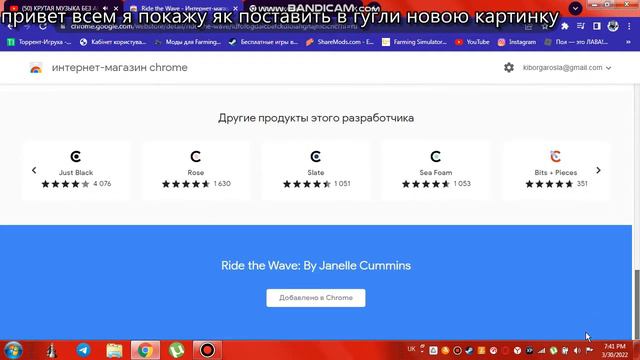Open the Бесплатные игры bookmark
This screenshot has height=360, width=640.
pyautogui.click(x=263, y=42)
